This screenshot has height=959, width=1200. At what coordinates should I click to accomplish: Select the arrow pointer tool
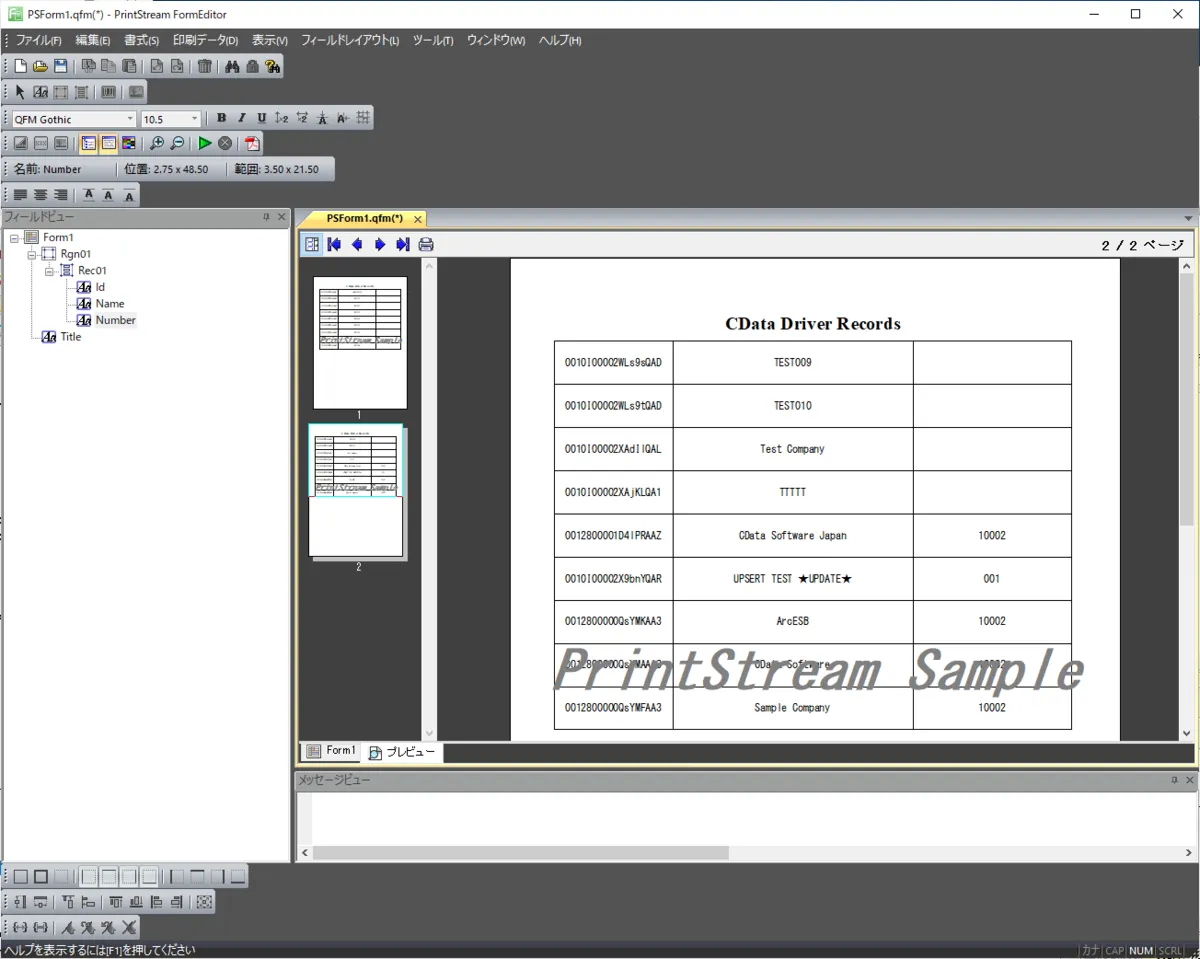[20, 92]
